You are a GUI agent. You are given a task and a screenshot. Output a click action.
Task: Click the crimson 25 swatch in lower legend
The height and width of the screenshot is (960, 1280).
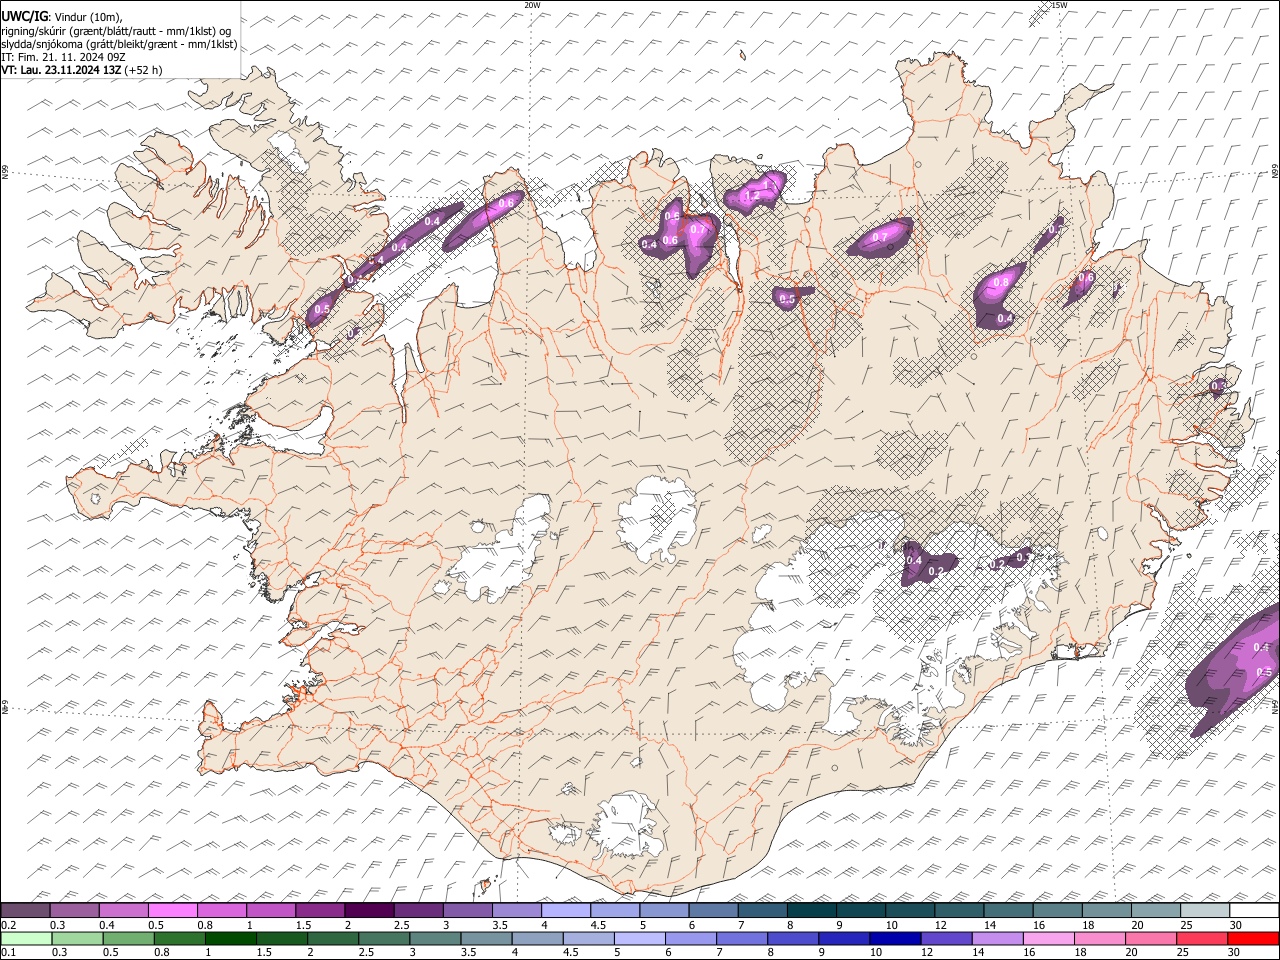1201,939
